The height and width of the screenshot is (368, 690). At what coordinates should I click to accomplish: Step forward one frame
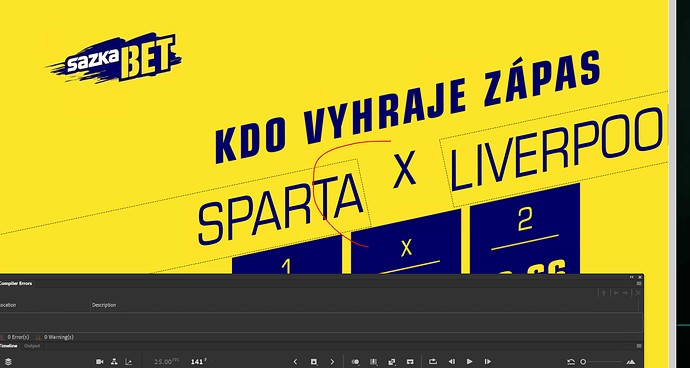(488, 362)
